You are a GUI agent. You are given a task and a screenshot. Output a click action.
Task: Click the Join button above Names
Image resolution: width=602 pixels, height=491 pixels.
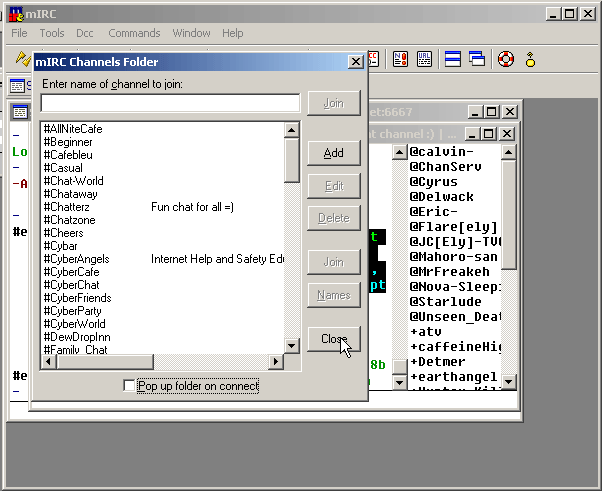(x=334, y=262)
